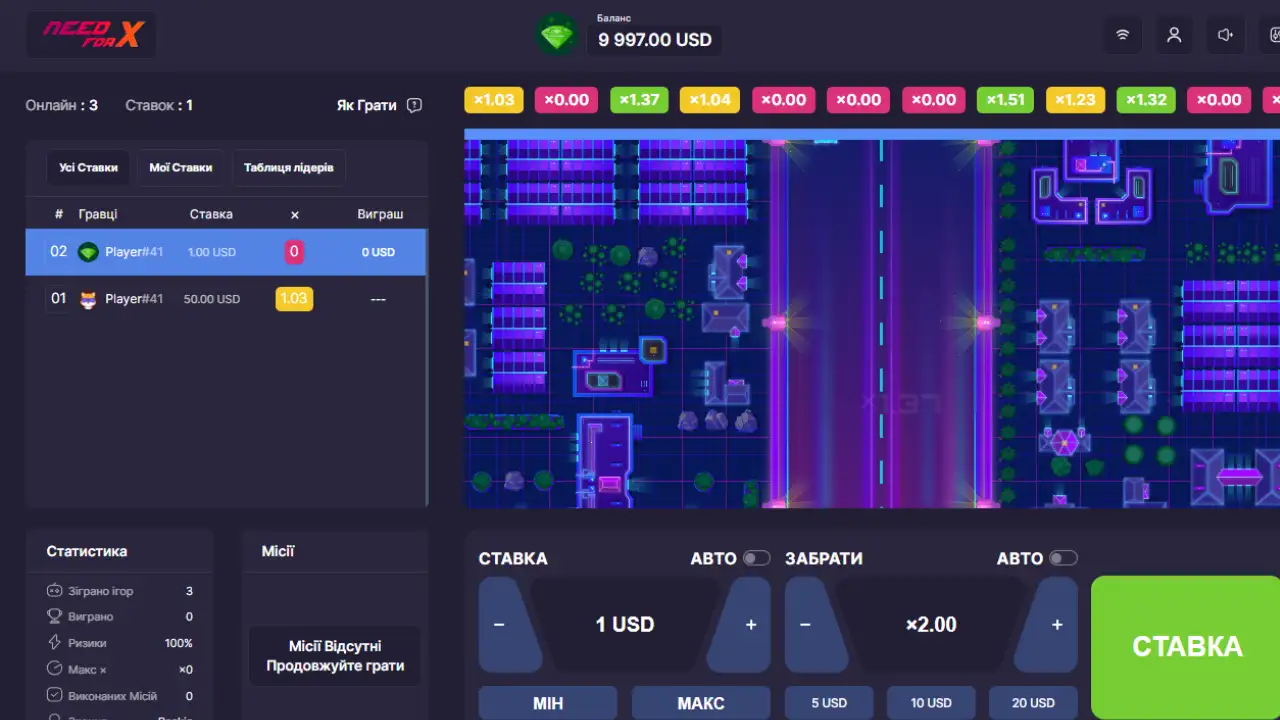Click the How to Play help icon
This screenshot has width=1280, height=720.
[x=415, y=106]
